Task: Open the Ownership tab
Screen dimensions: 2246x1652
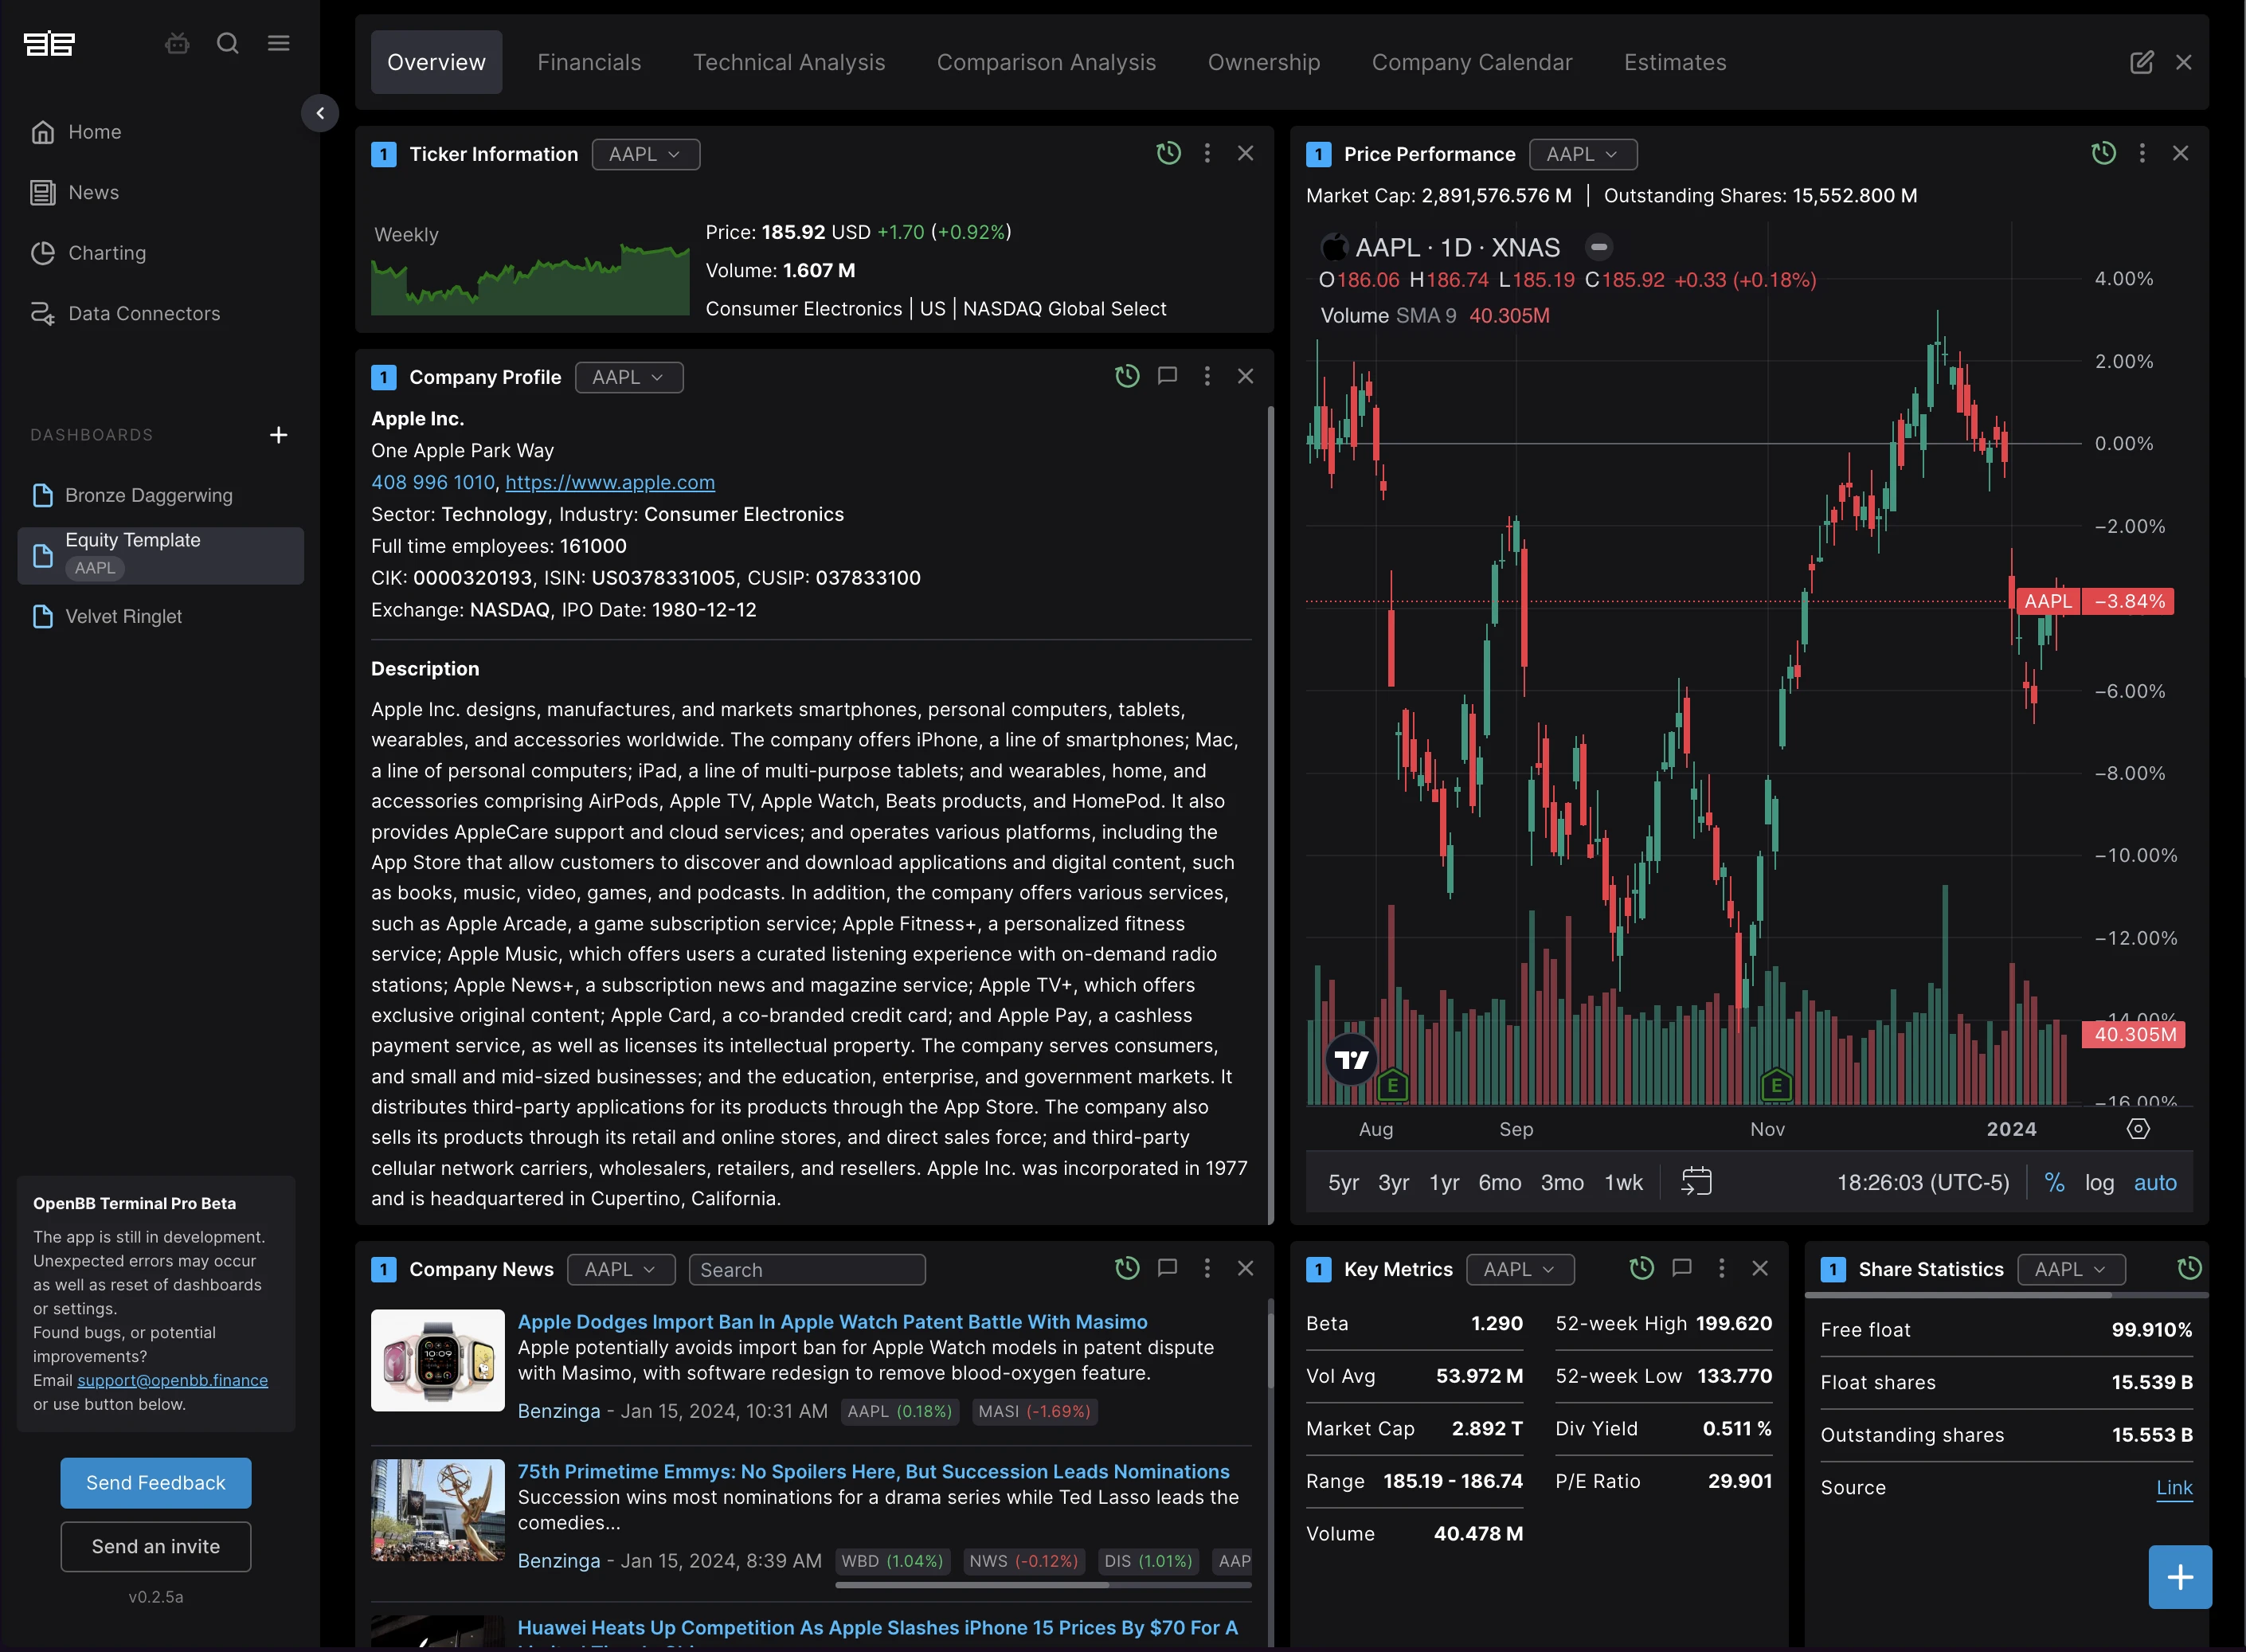Action: [x=1263, y=62]
